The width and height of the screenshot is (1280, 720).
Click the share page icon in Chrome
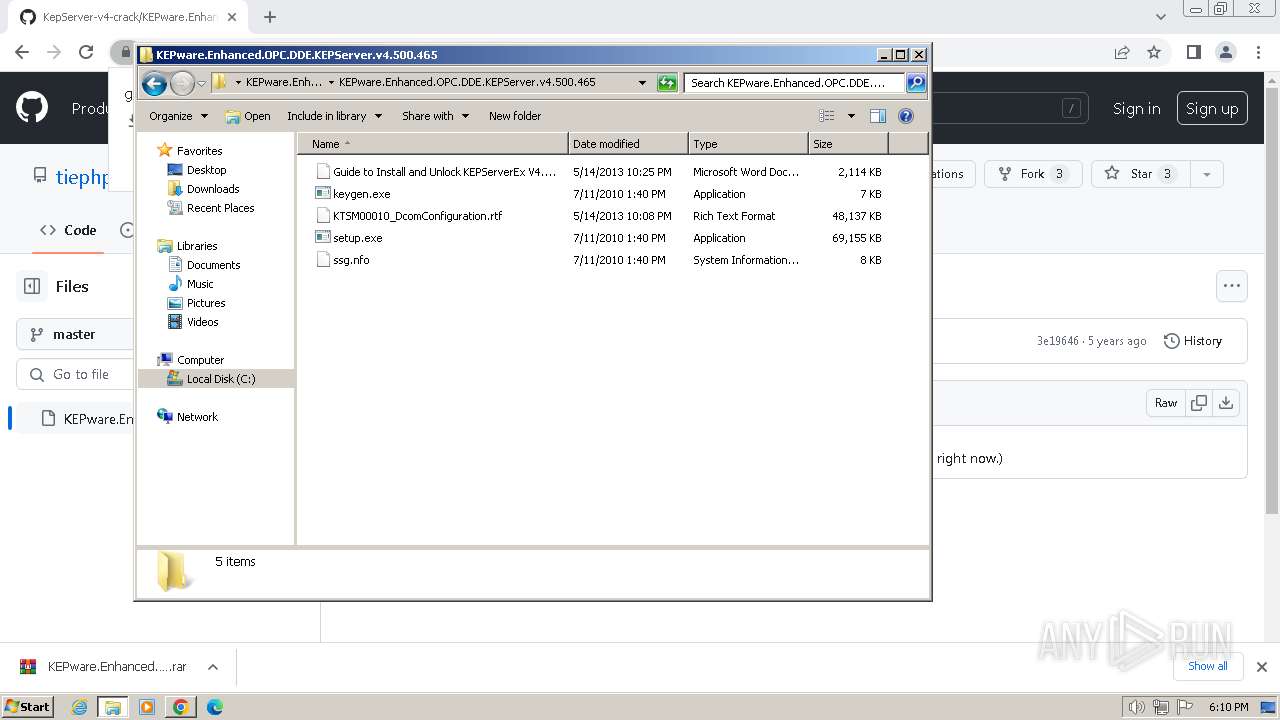[x=1122, y=52]
